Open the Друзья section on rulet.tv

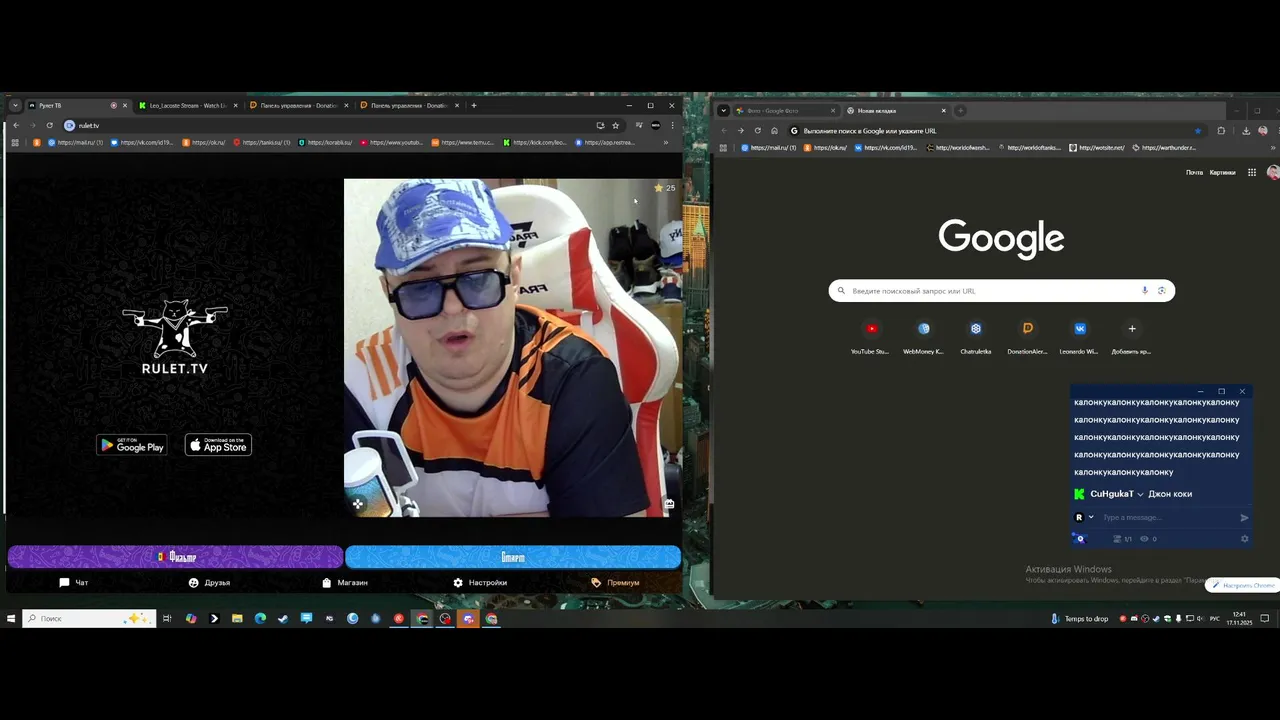209,582
